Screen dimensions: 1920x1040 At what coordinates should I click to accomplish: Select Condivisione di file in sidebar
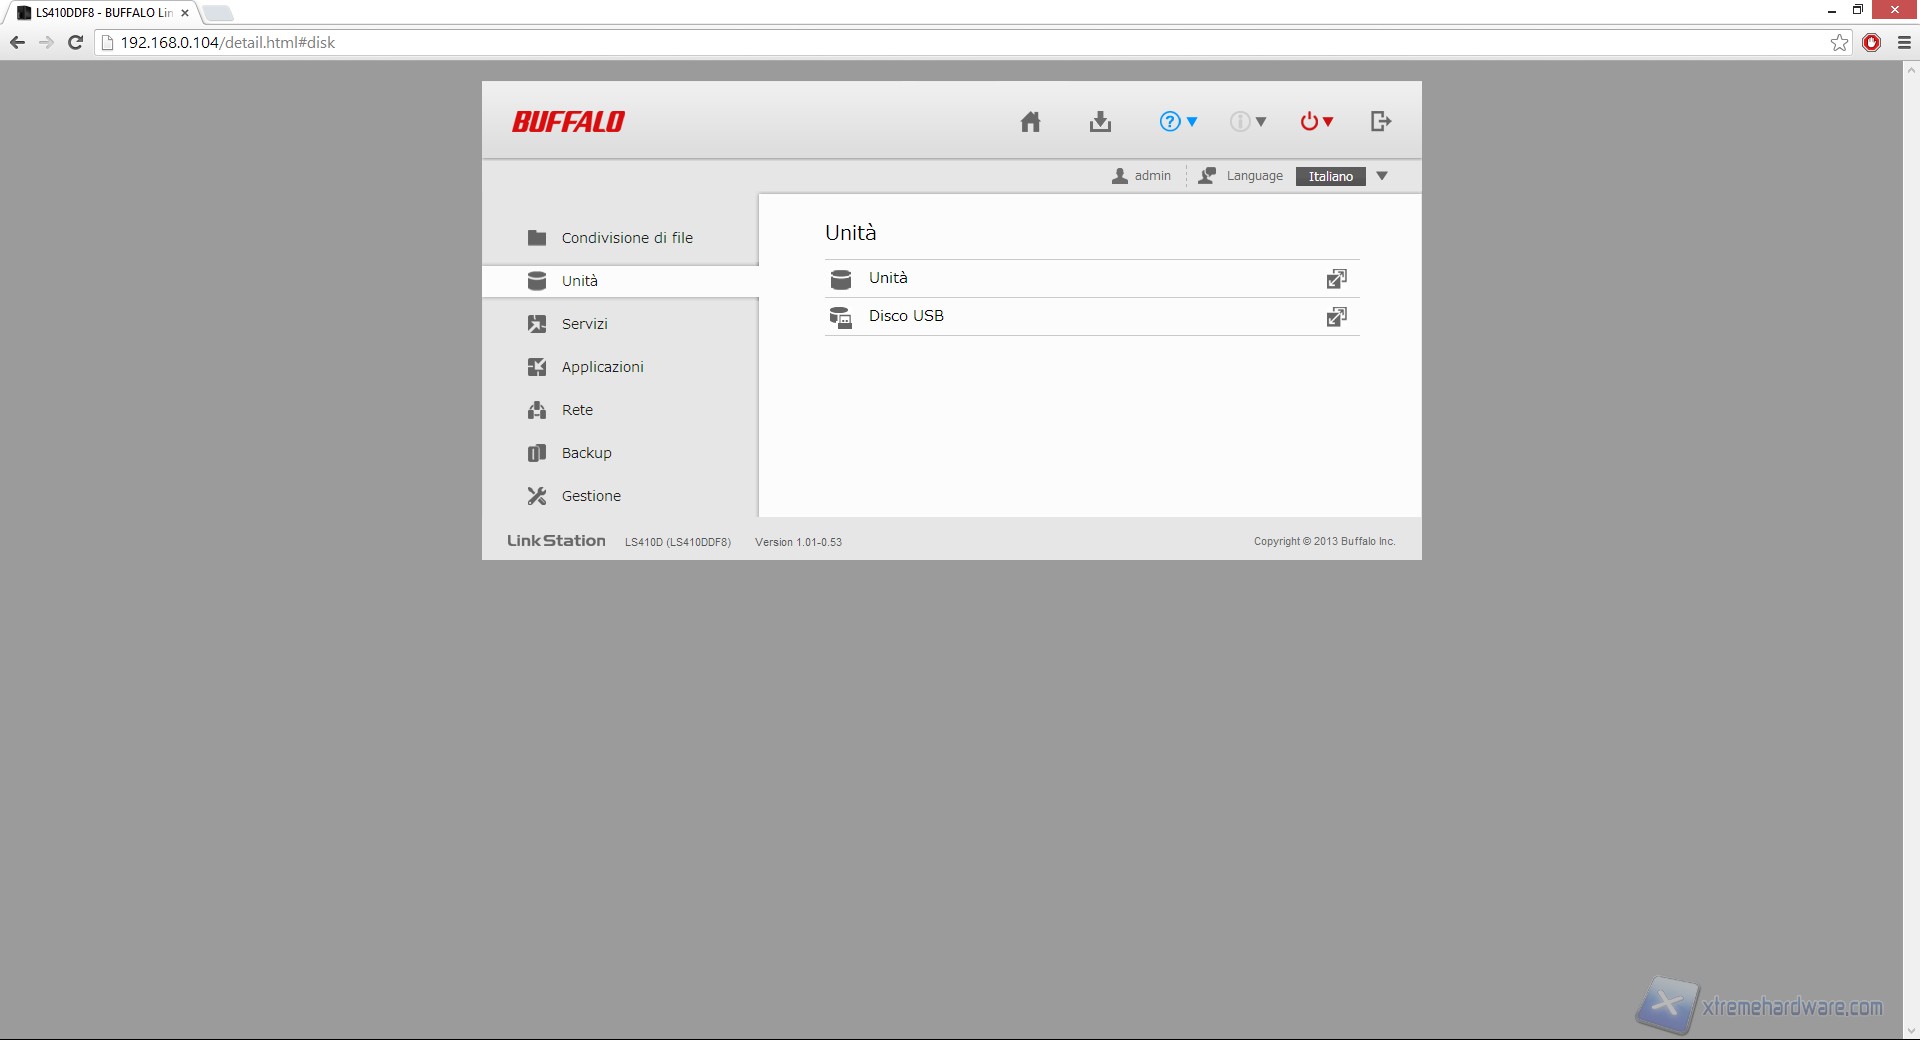point(626,238)
